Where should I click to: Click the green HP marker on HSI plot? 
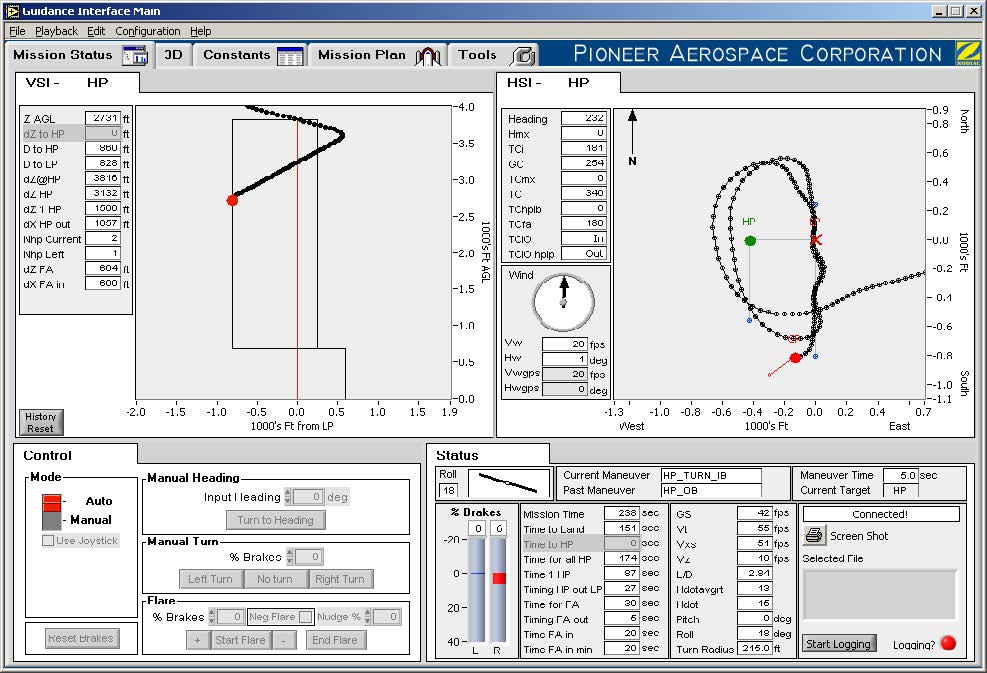[x=750, y=240]
